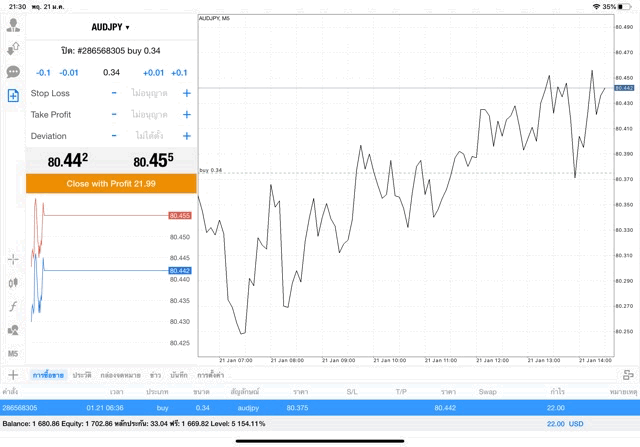Click the position title #286568305 buy 0.34
640x447 pixels.
[111, 51]
